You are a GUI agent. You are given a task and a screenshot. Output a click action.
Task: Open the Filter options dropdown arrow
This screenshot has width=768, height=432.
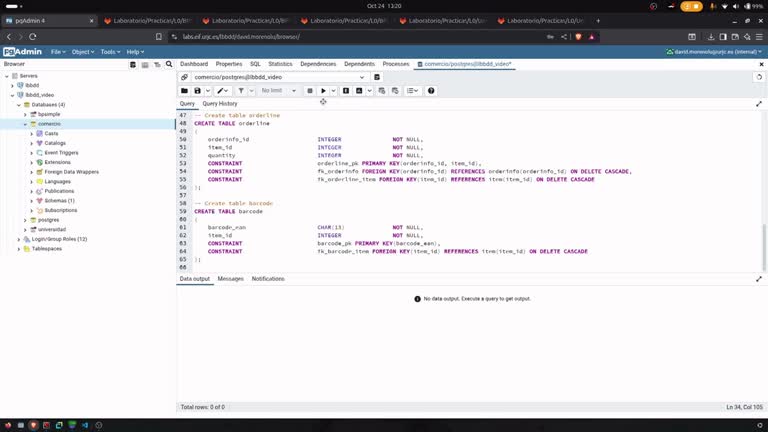(251, 91)
